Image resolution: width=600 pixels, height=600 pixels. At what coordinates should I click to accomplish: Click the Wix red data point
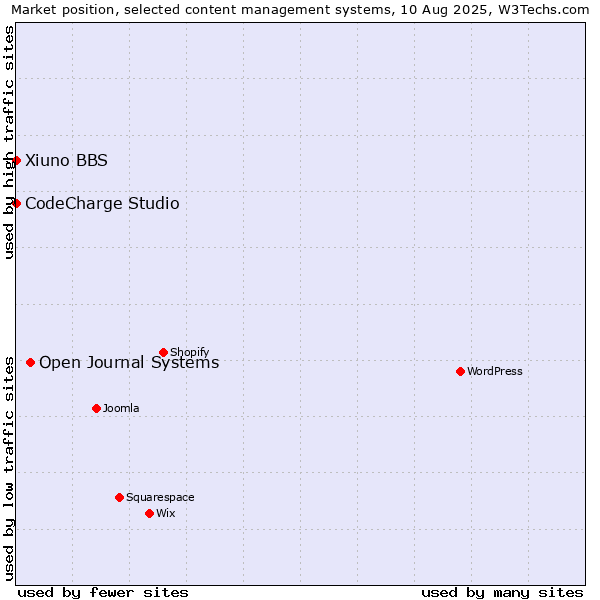pos(150,514)
